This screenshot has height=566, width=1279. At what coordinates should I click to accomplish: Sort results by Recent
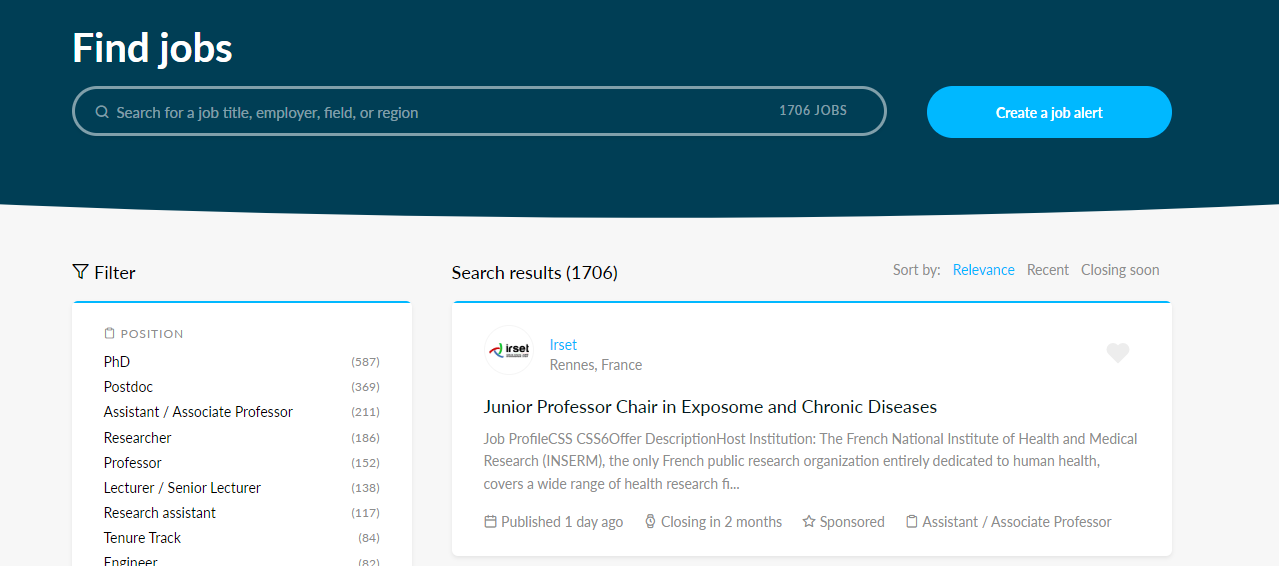pyautogui.click(x=1047, y=270)
